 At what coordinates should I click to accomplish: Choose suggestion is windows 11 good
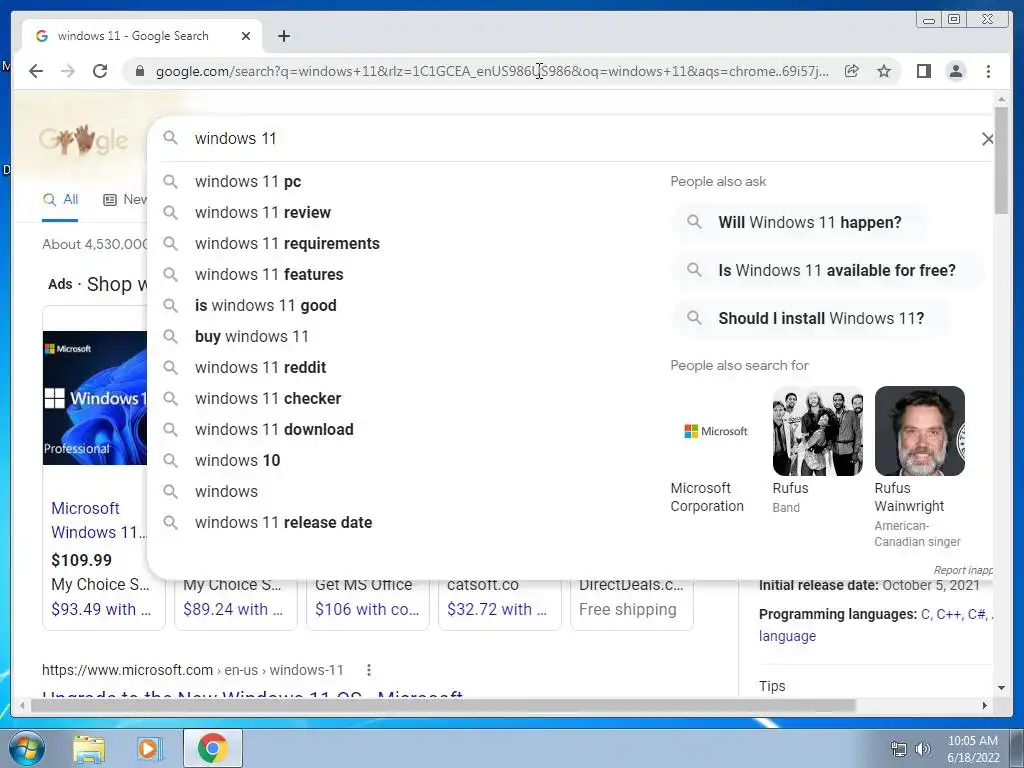(266, 306)
